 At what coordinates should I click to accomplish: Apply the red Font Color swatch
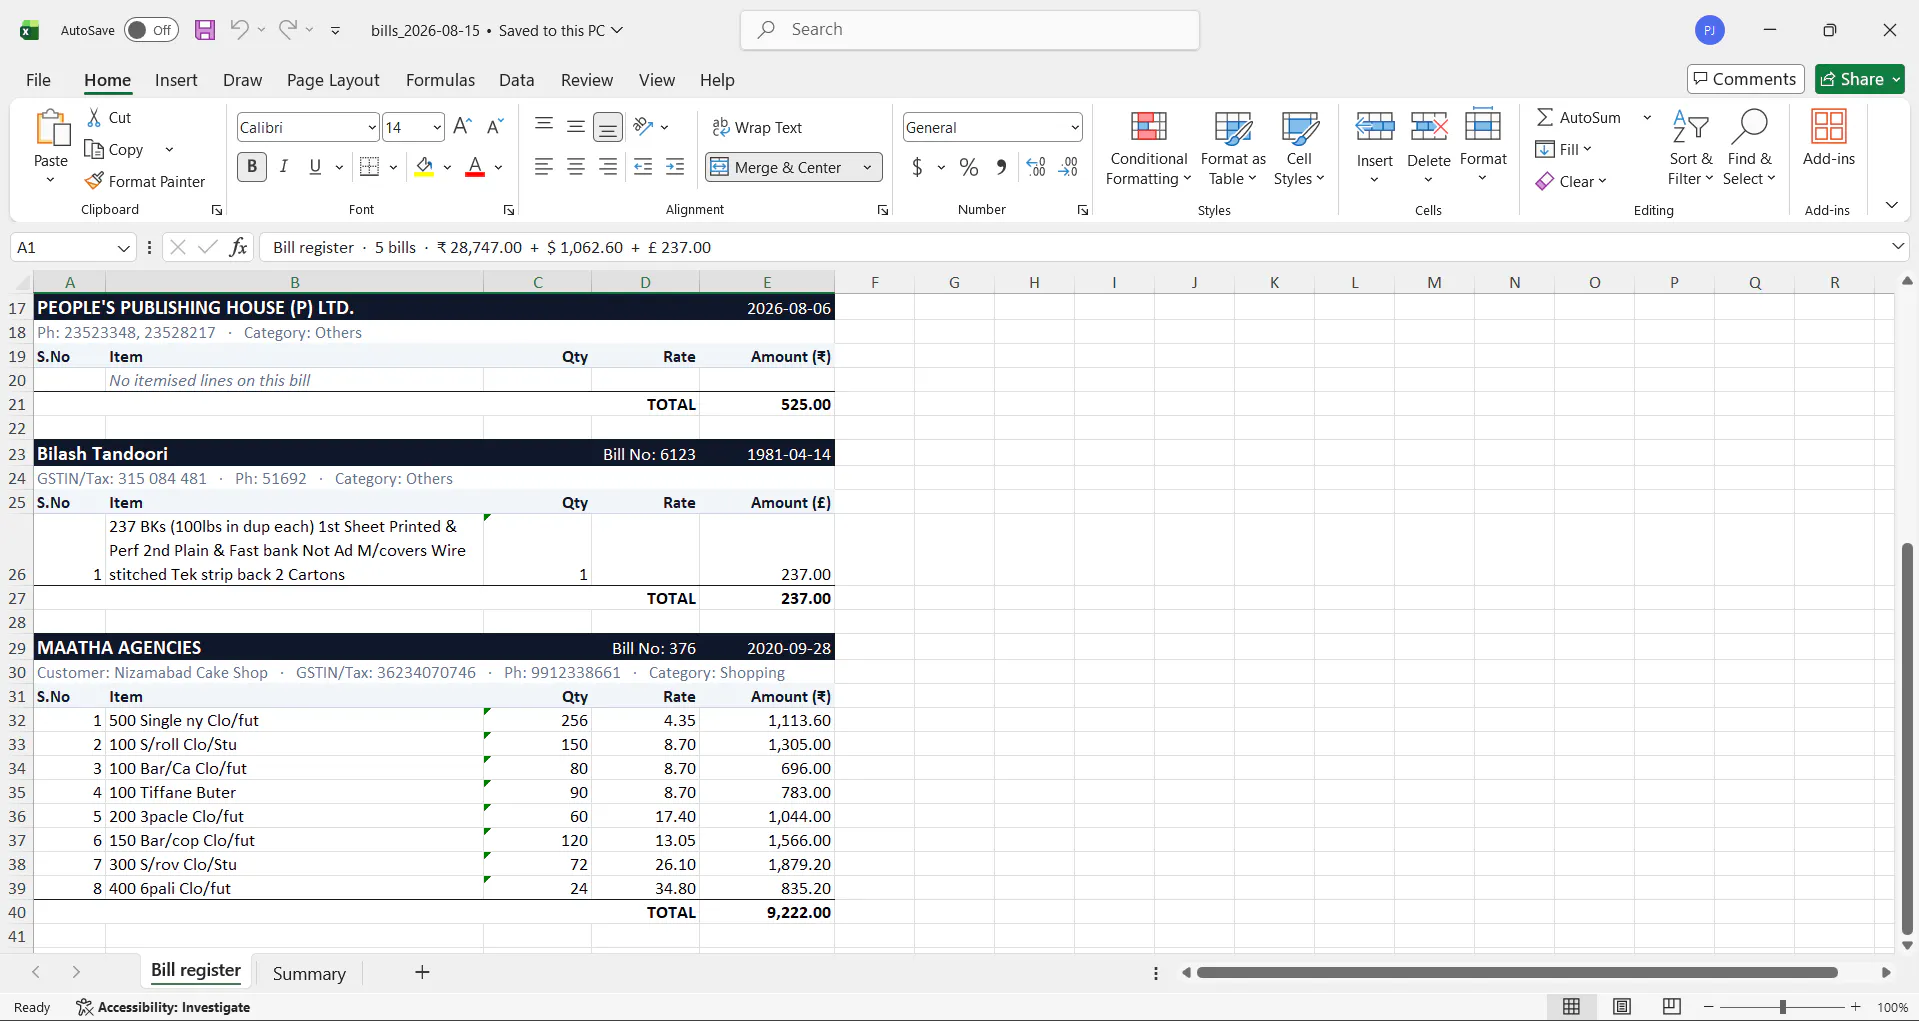(475, 167)
